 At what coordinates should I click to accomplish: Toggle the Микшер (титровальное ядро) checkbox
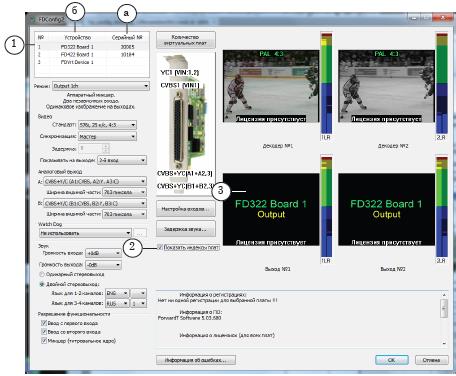[44, 341]
